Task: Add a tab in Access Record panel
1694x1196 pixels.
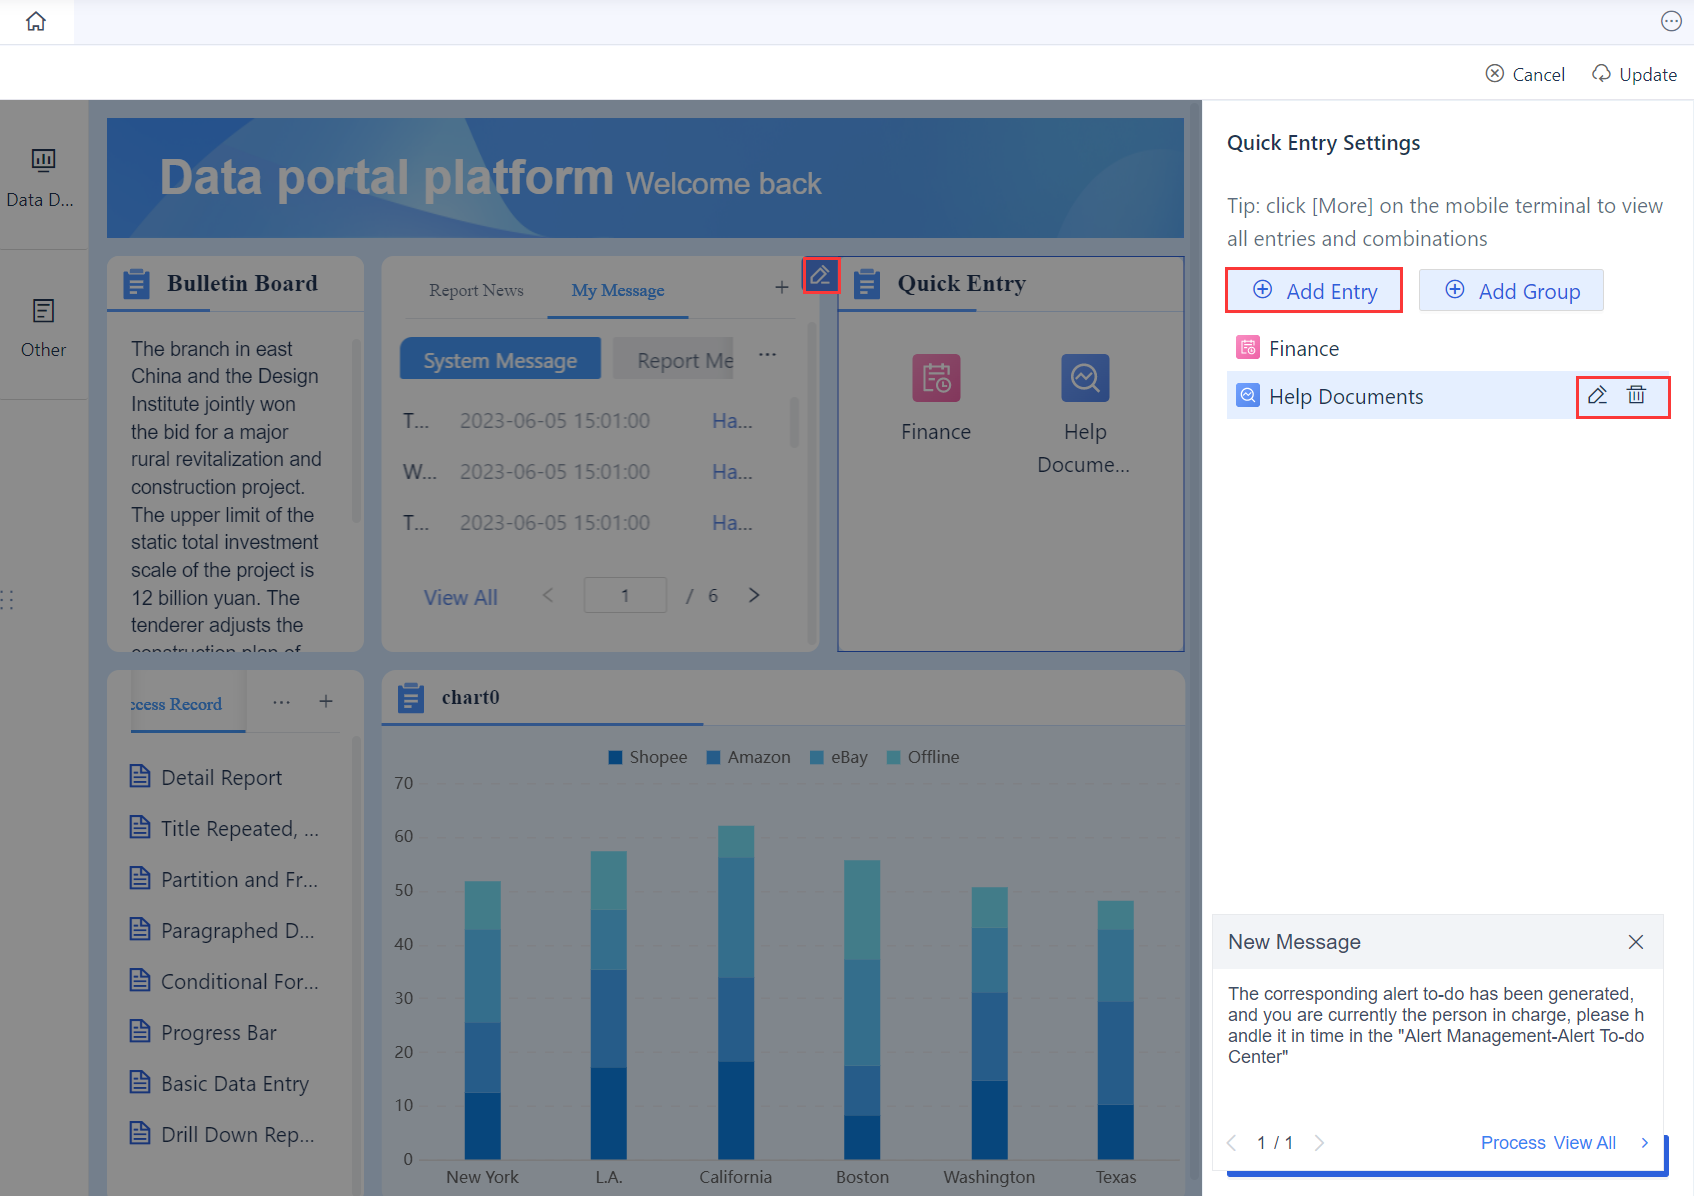Action: coord(326,701)
